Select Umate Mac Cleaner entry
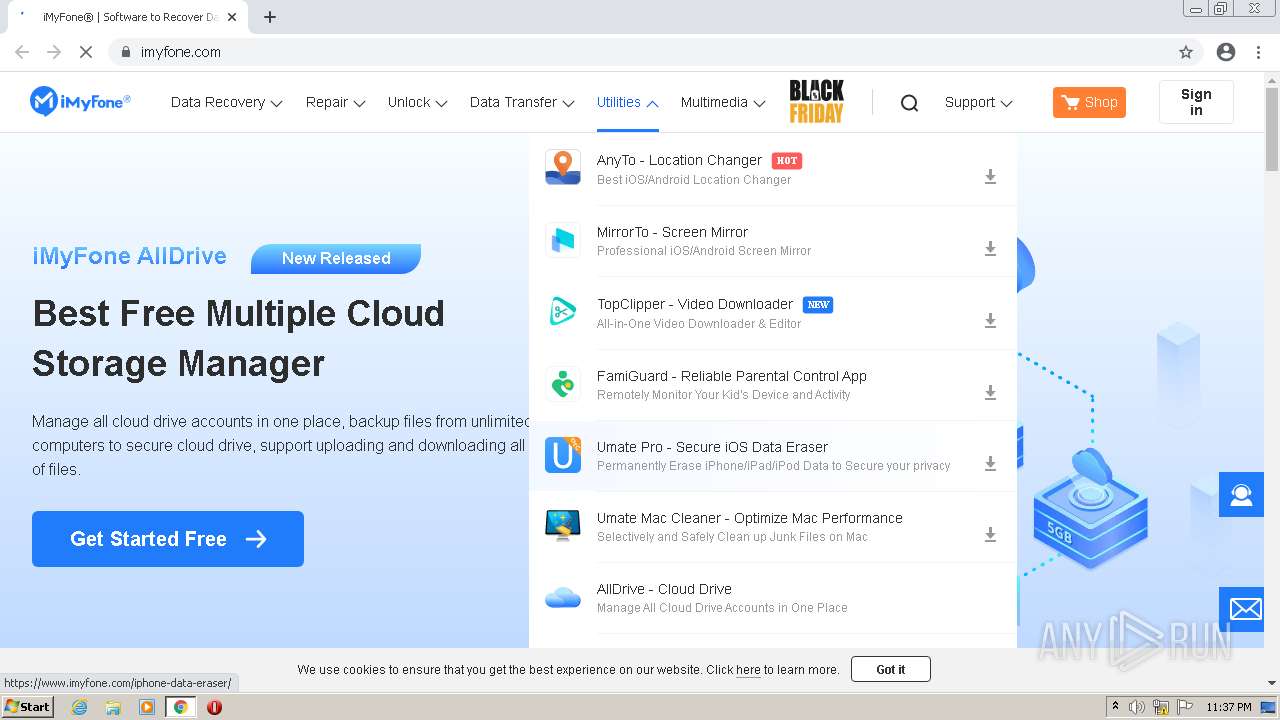 point(773,527)
